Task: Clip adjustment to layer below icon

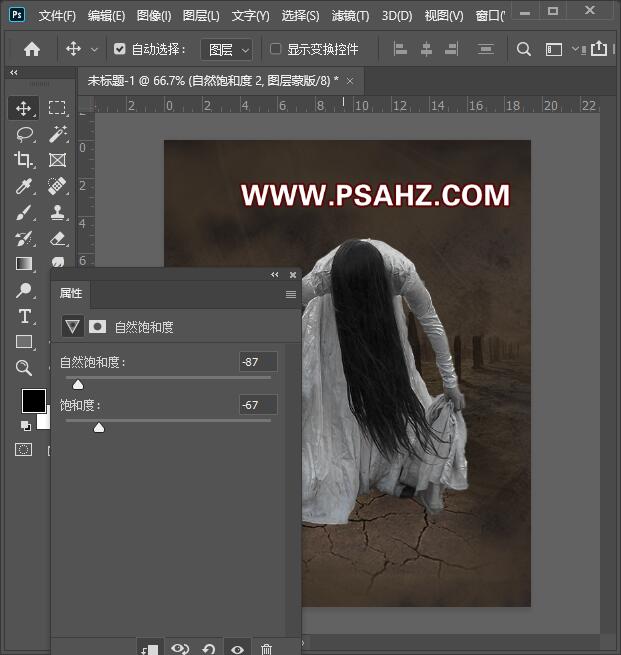Action: 150,649
